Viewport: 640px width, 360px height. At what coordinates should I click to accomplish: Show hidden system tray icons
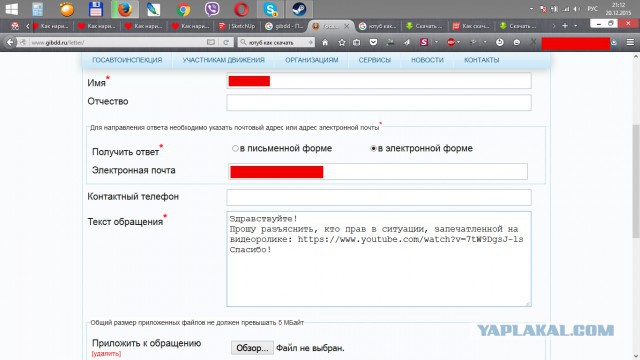pyautogui.click(x=531, y=9)
